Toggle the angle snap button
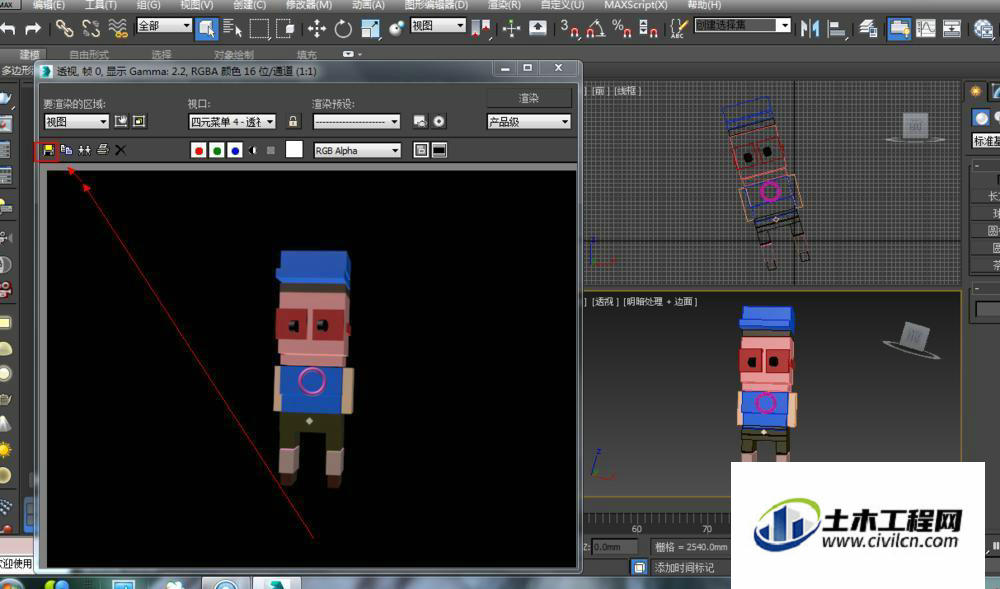Screen dimensions: 1000x589 [x=596, y=29]
